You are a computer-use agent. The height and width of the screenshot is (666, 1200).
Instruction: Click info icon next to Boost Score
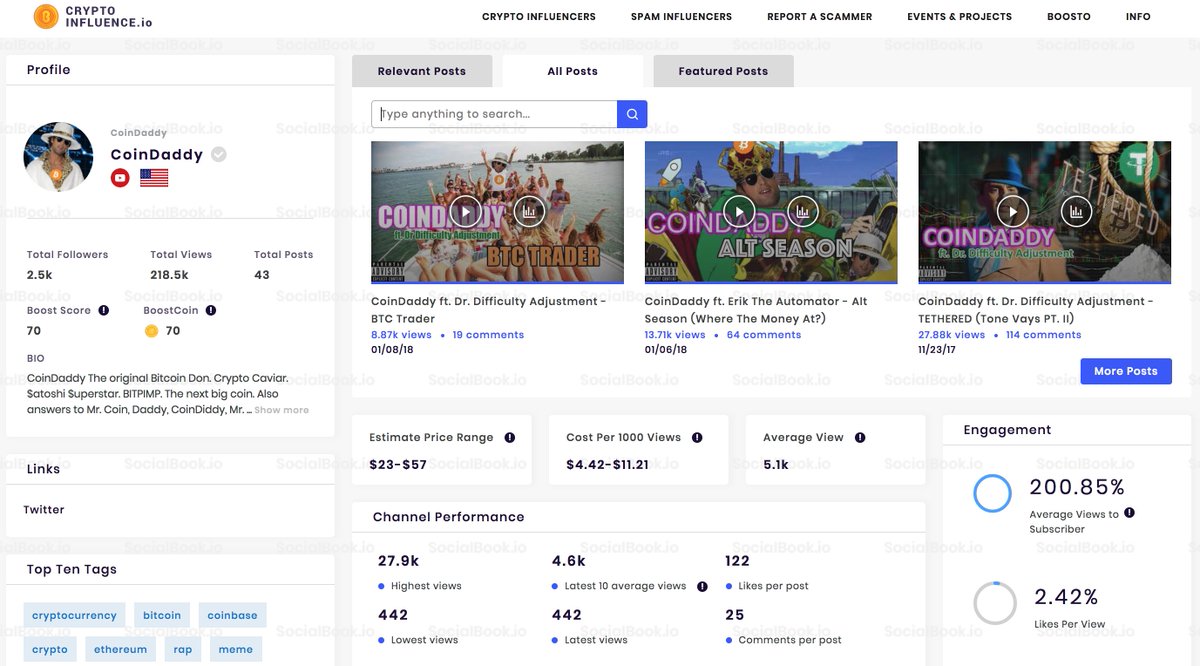(x=103, y=311)
